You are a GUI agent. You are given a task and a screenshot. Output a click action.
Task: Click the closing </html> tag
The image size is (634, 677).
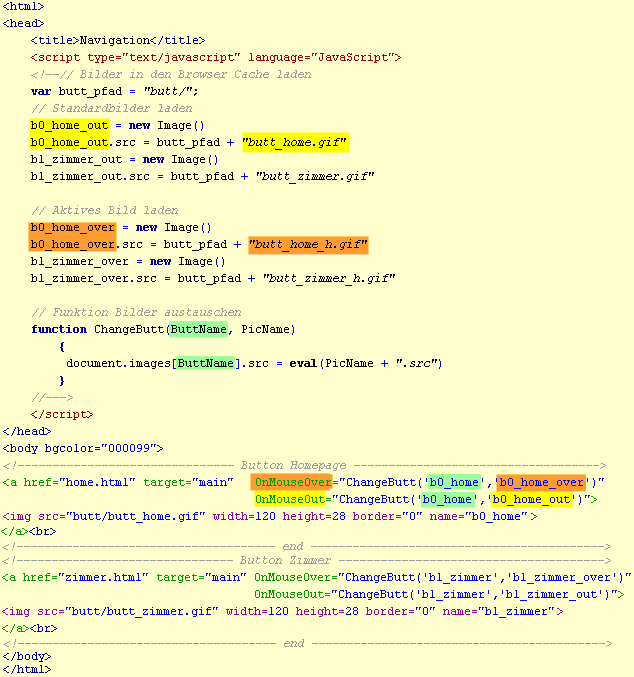click(x=27, y=670)
